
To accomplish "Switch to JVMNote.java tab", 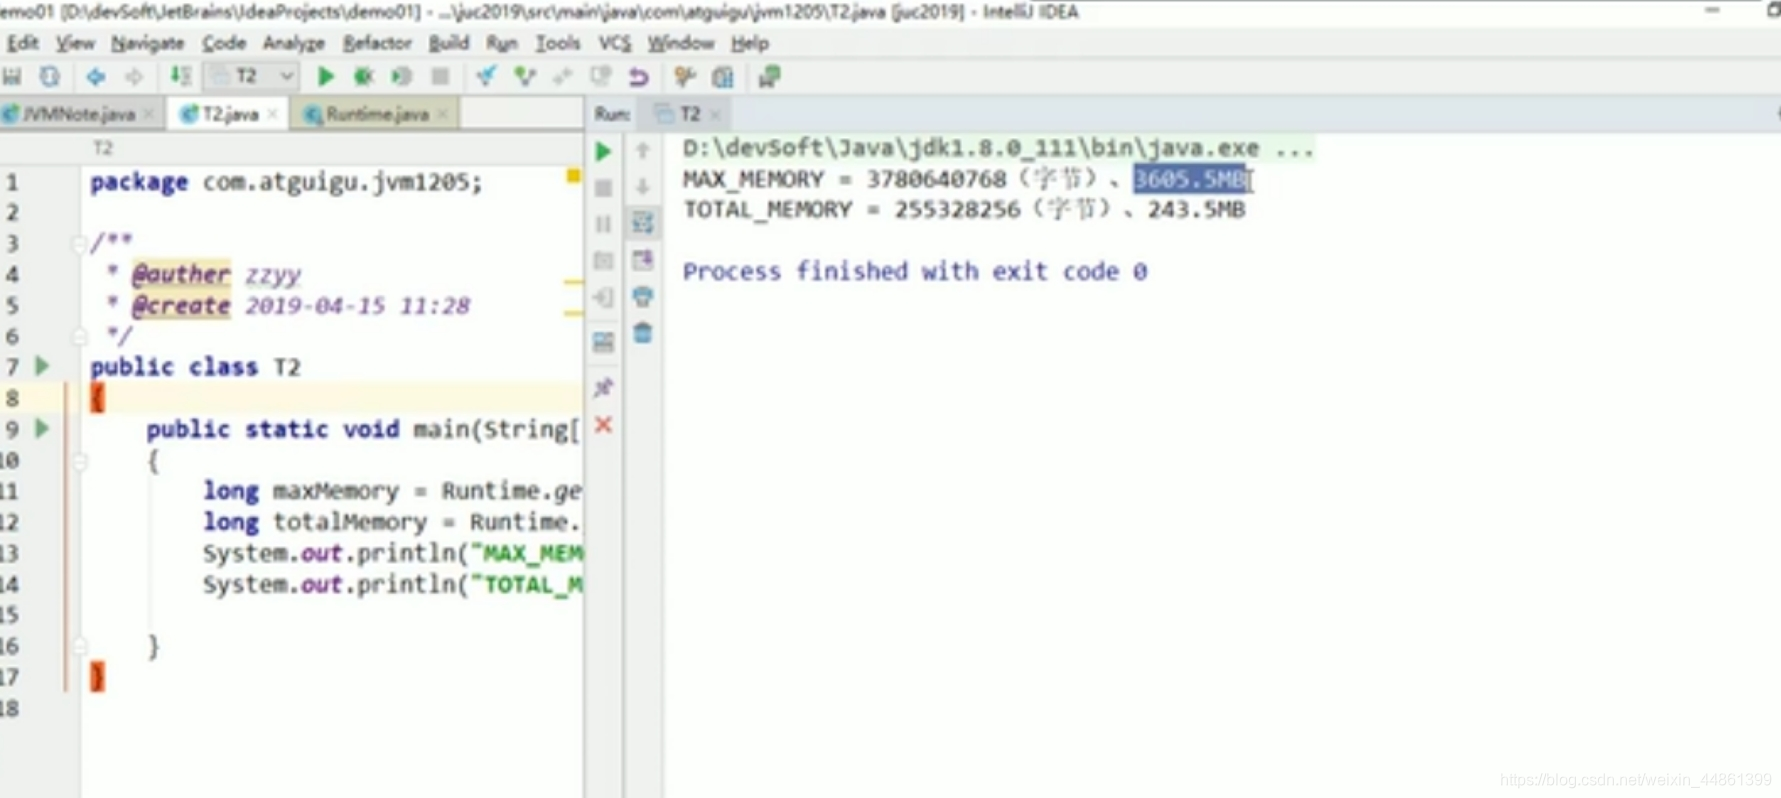I will [x=78, y=114].
